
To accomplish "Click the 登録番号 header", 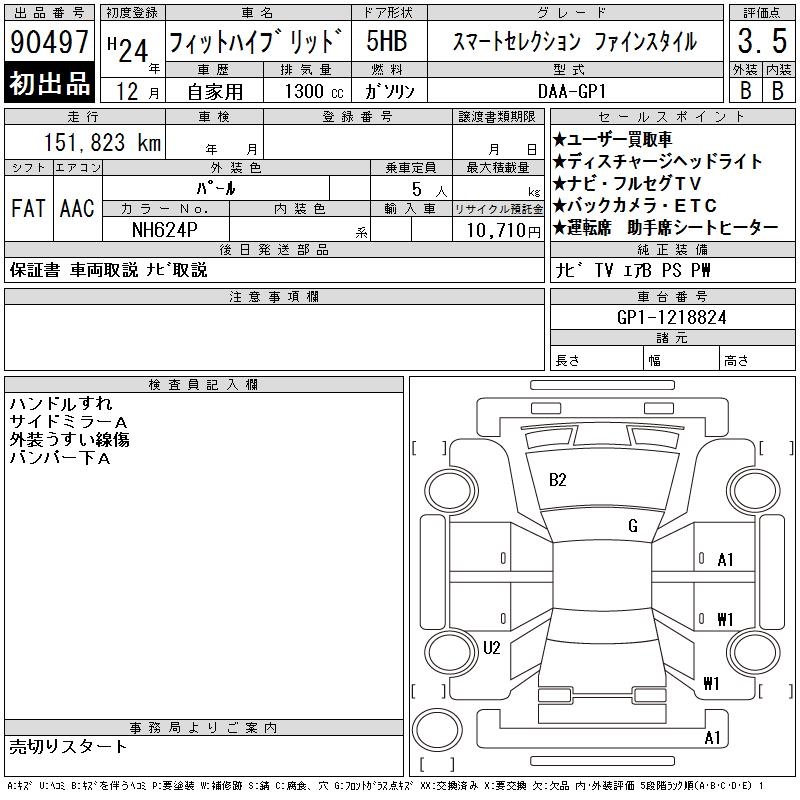I will tap(358, 116).
